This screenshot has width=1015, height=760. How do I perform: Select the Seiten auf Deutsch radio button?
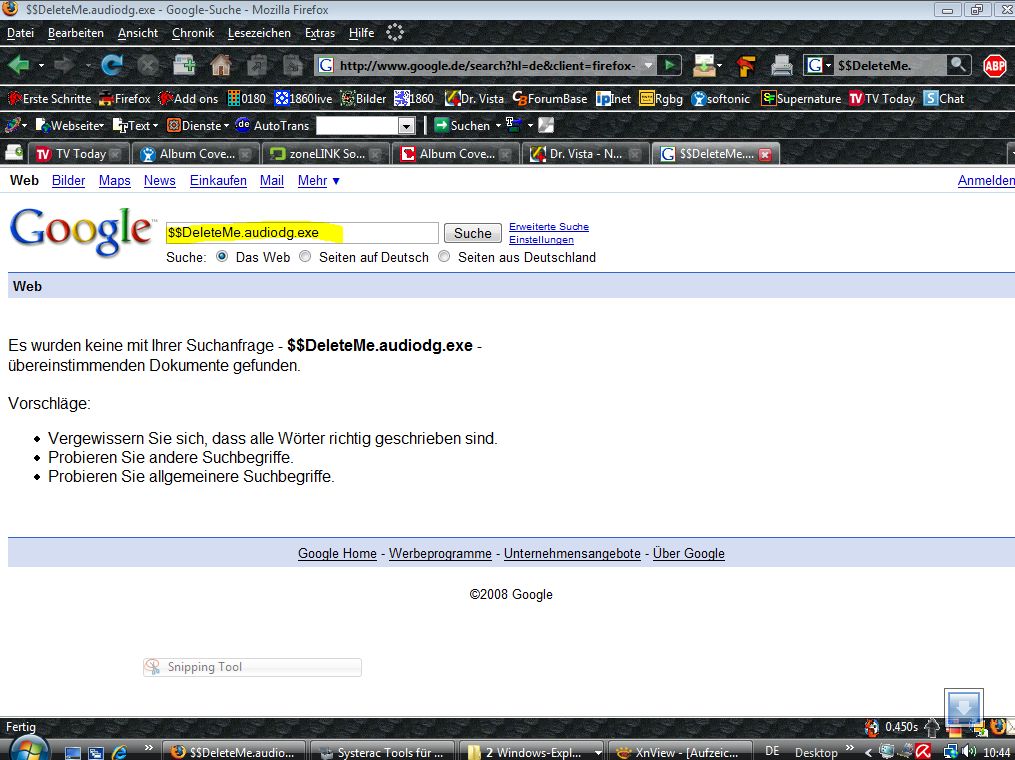(x=305, y=256)
